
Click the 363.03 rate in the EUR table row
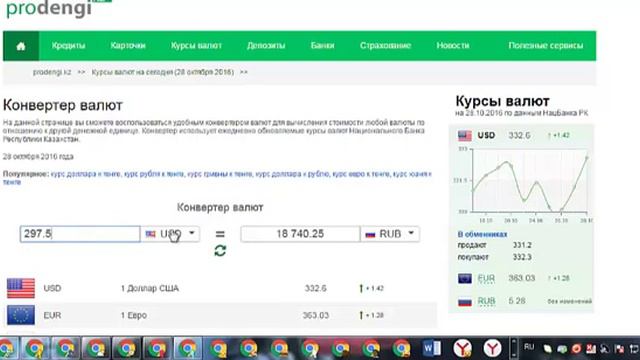pyautogui.click(x=316, y=316)
